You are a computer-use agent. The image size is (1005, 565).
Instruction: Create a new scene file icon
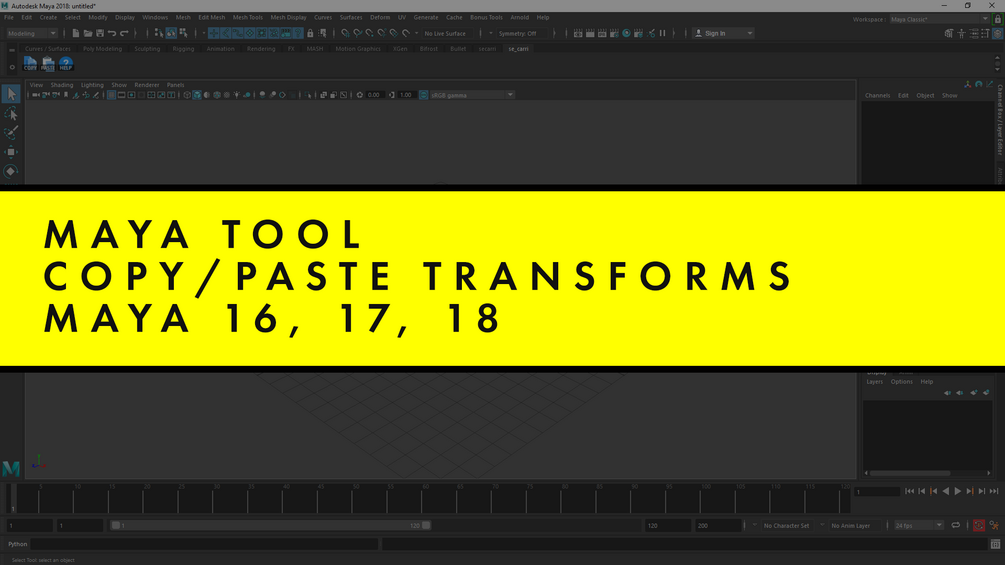pyautogui.click(x=76, y=33)
